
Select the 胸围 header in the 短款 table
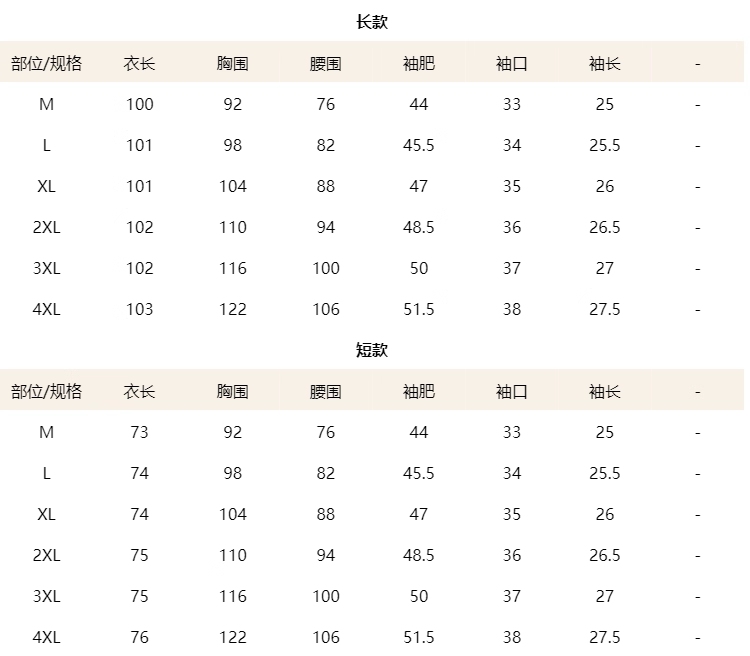[232, 392]
